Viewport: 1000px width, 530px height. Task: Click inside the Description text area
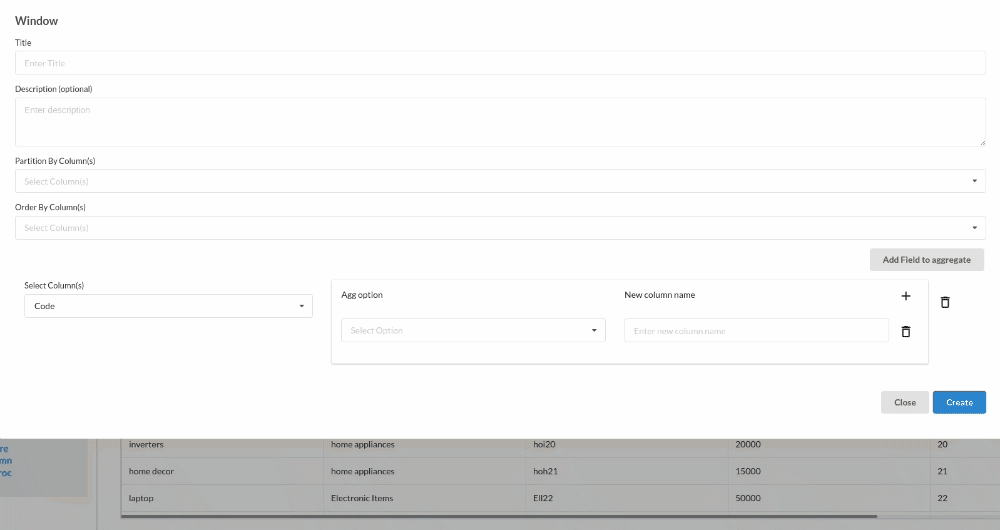(x=500, y=122)
